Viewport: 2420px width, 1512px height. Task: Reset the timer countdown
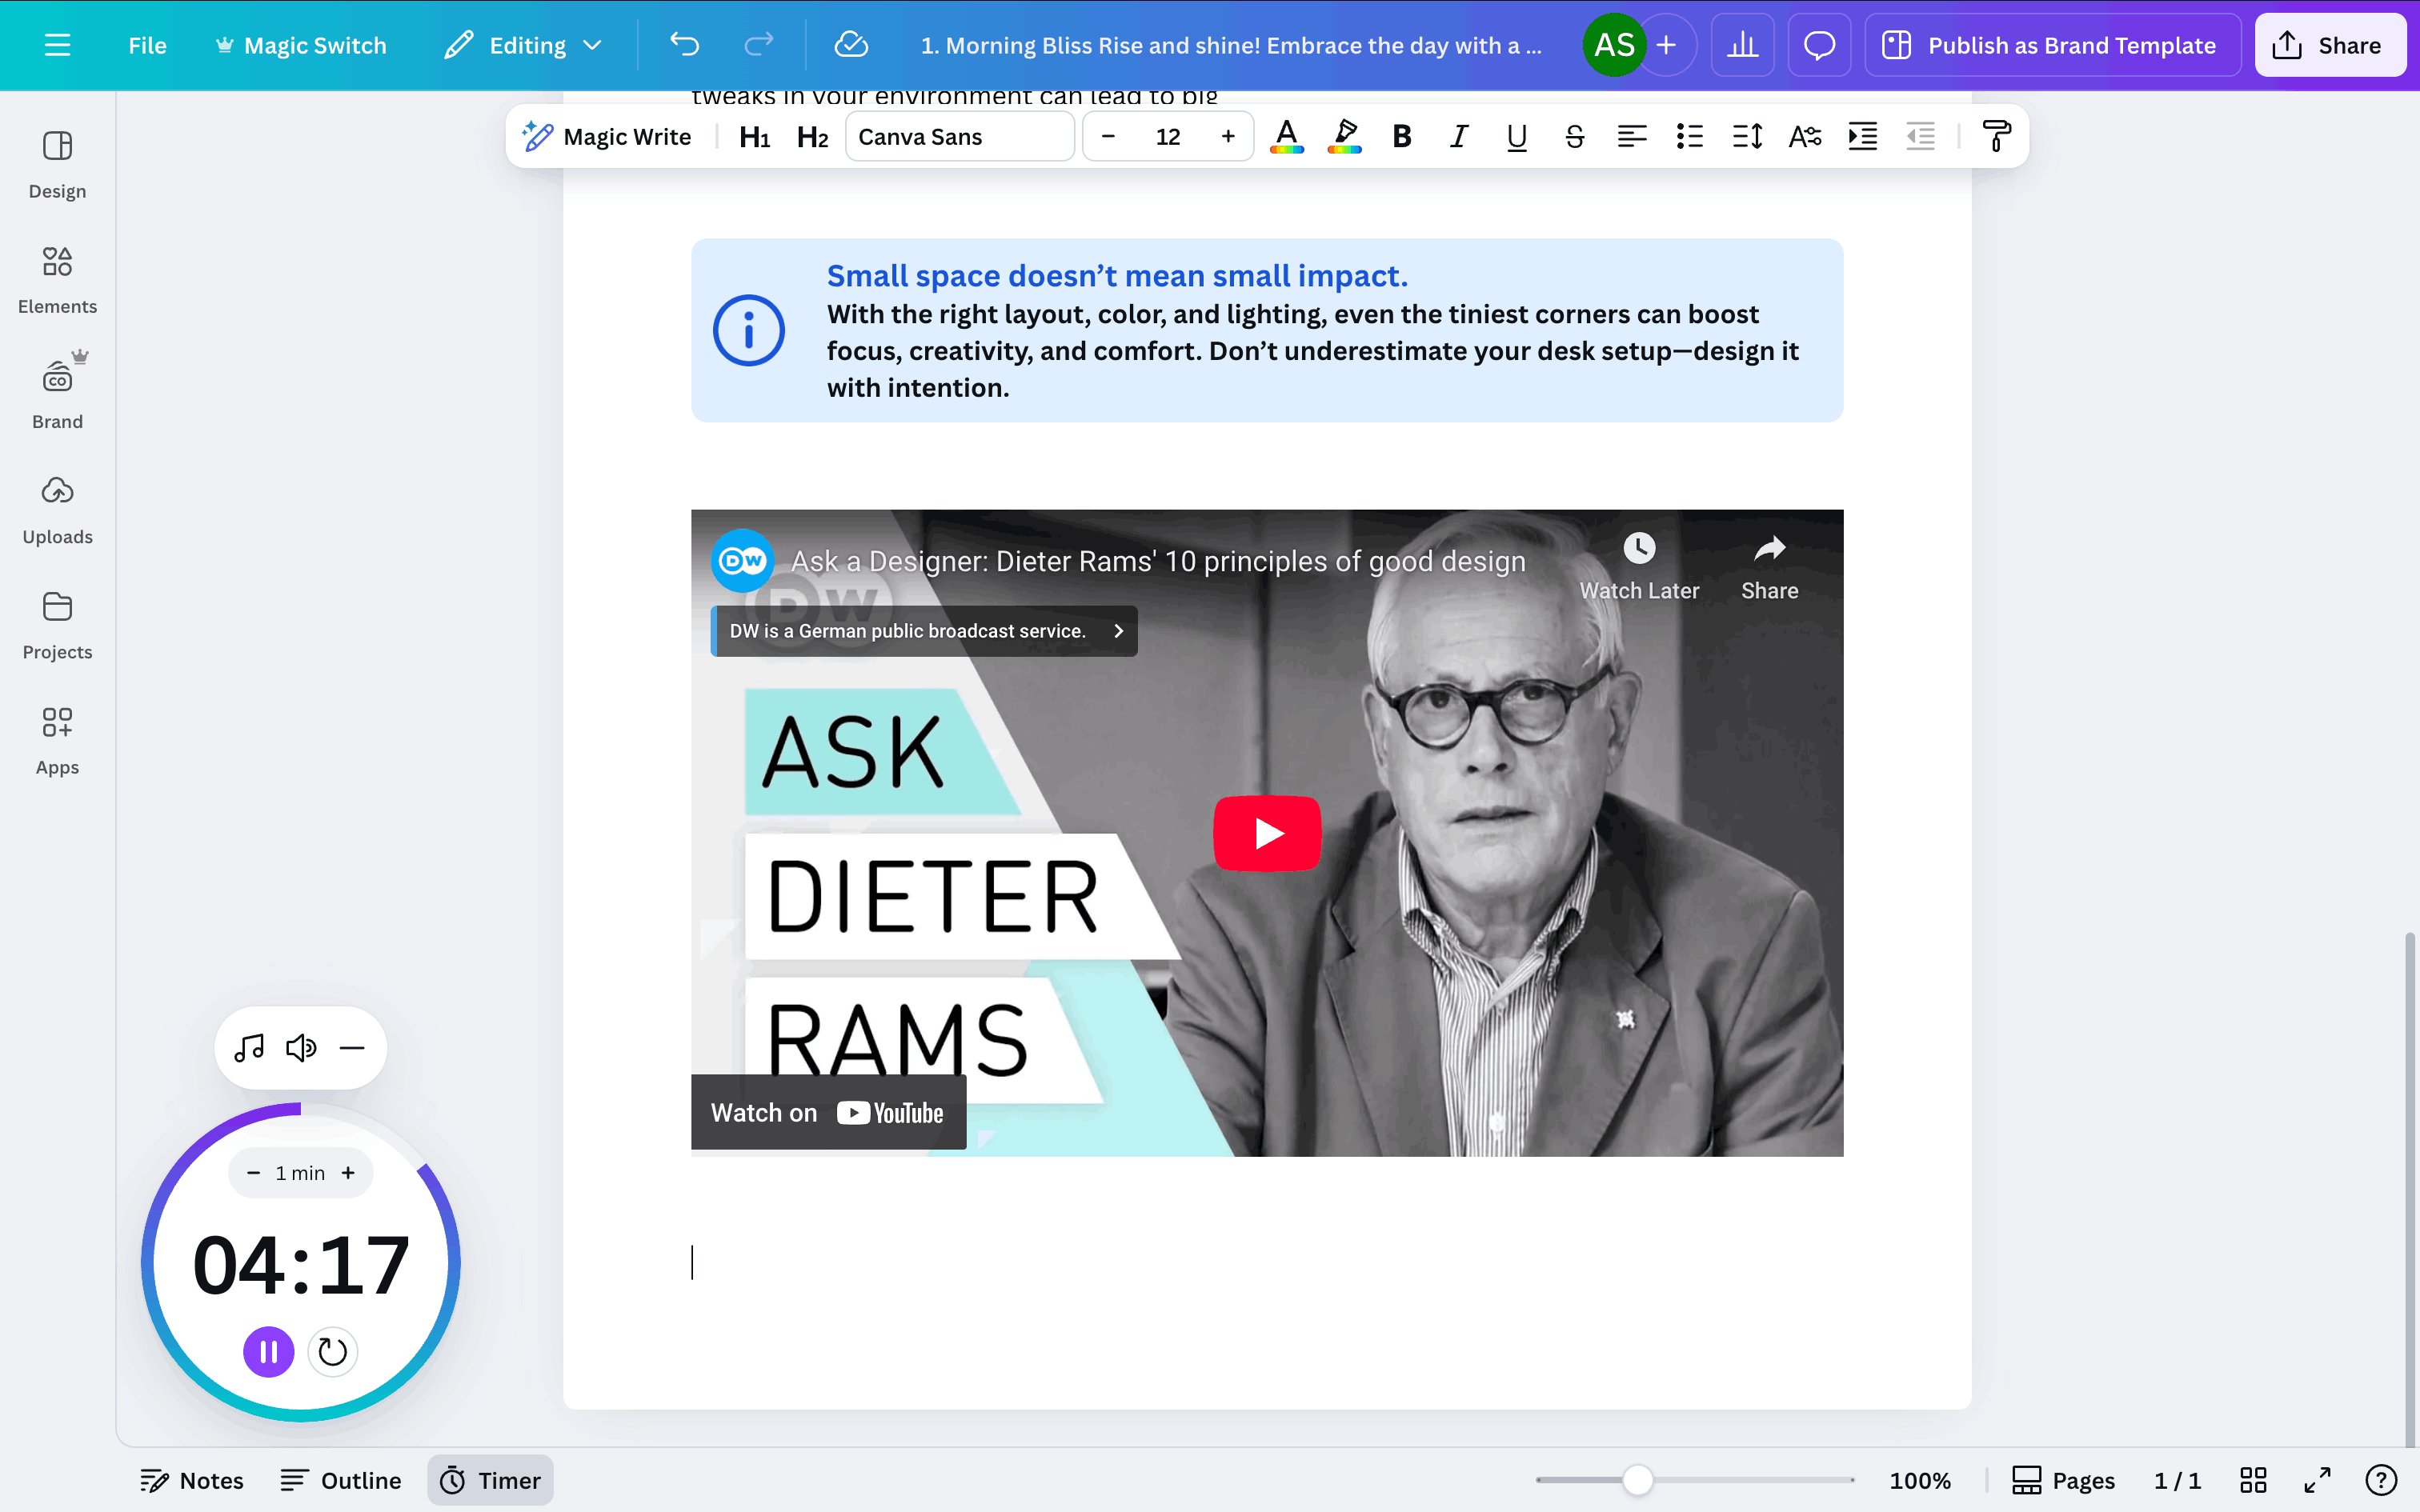(x=332, y=1352)
